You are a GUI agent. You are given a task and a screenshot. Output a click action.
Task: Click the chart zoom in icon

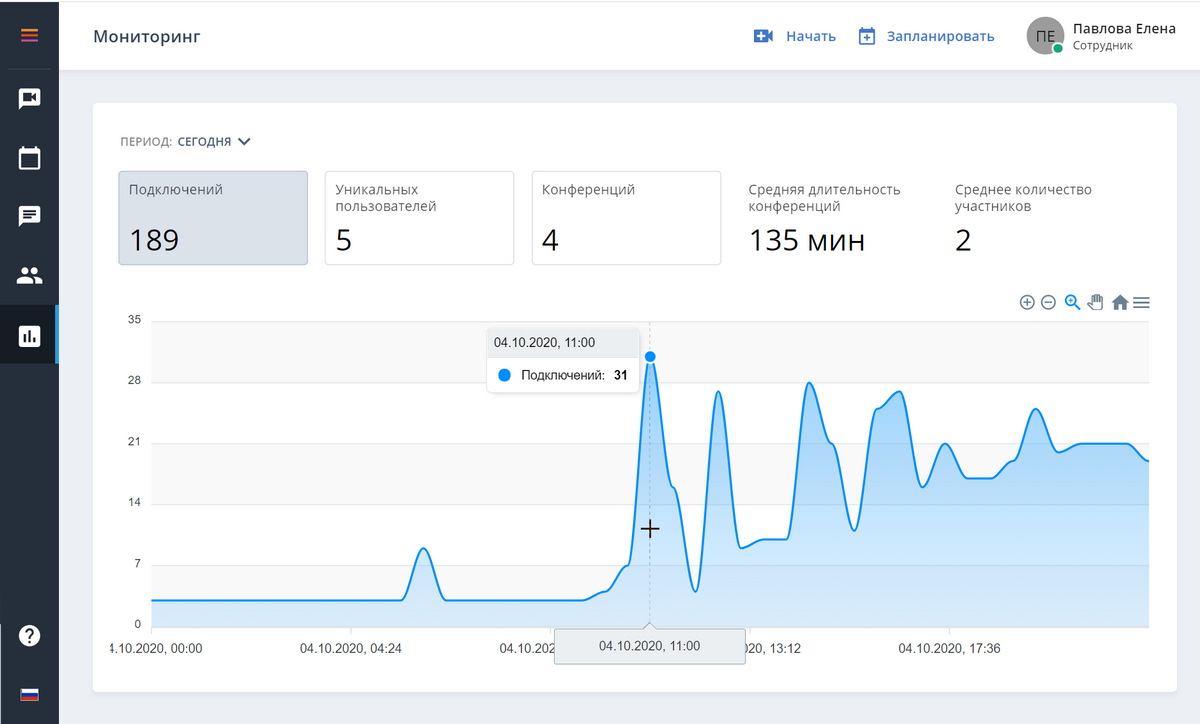pyautogui.click(x=1026, y=302)
